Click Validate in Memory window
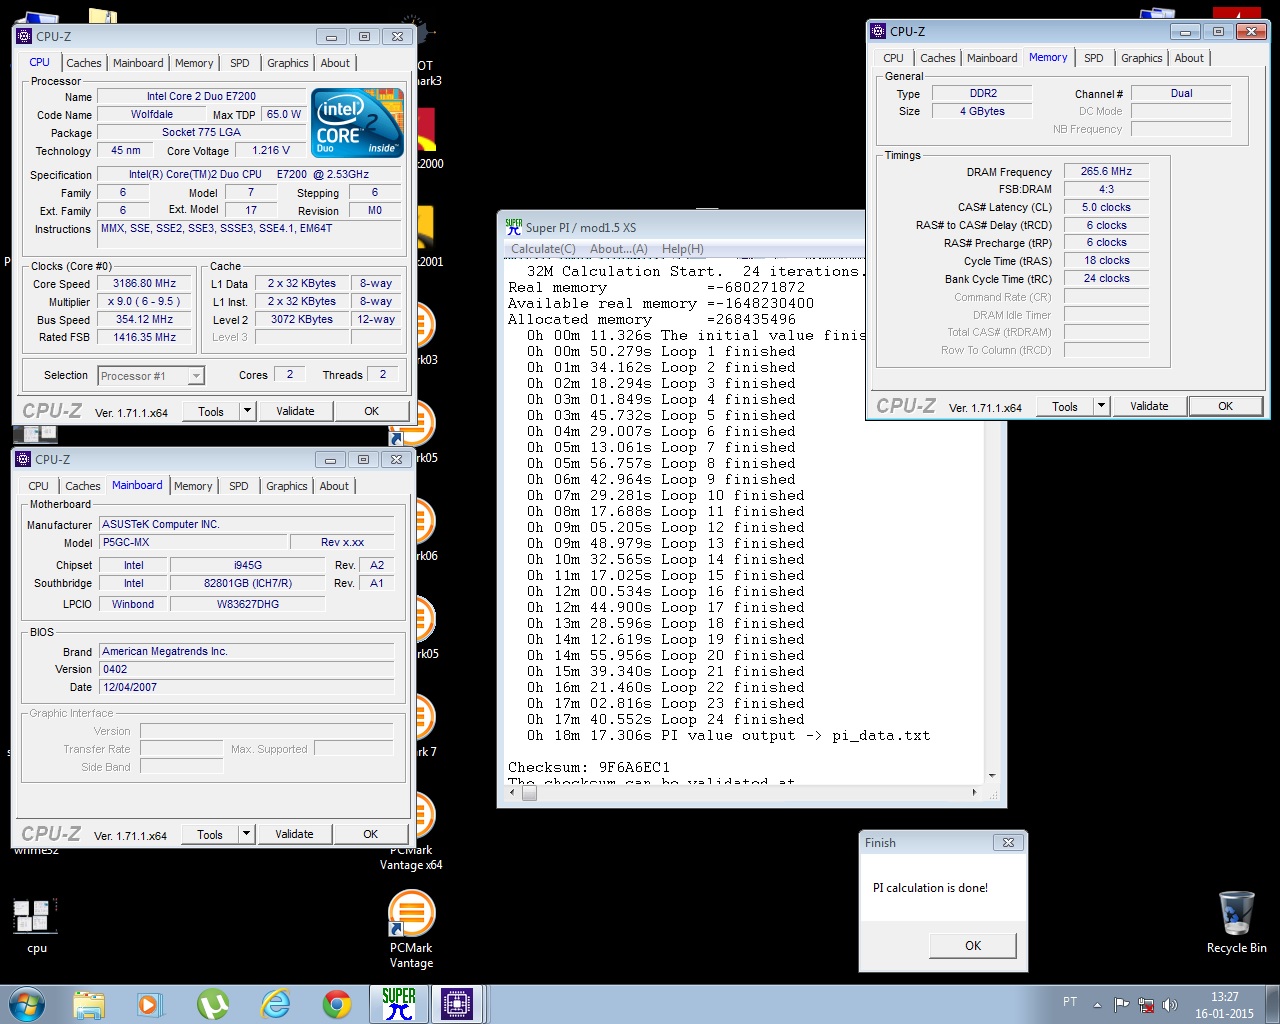The image size is (1280, 1024). (1149, 406)
